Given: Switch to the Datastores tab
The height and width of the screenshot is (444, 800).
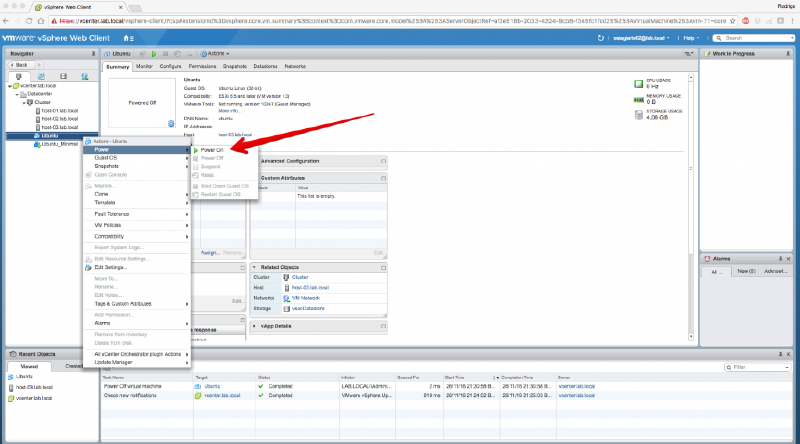Looking at the screenshot, I should click(x=265, y=66).
